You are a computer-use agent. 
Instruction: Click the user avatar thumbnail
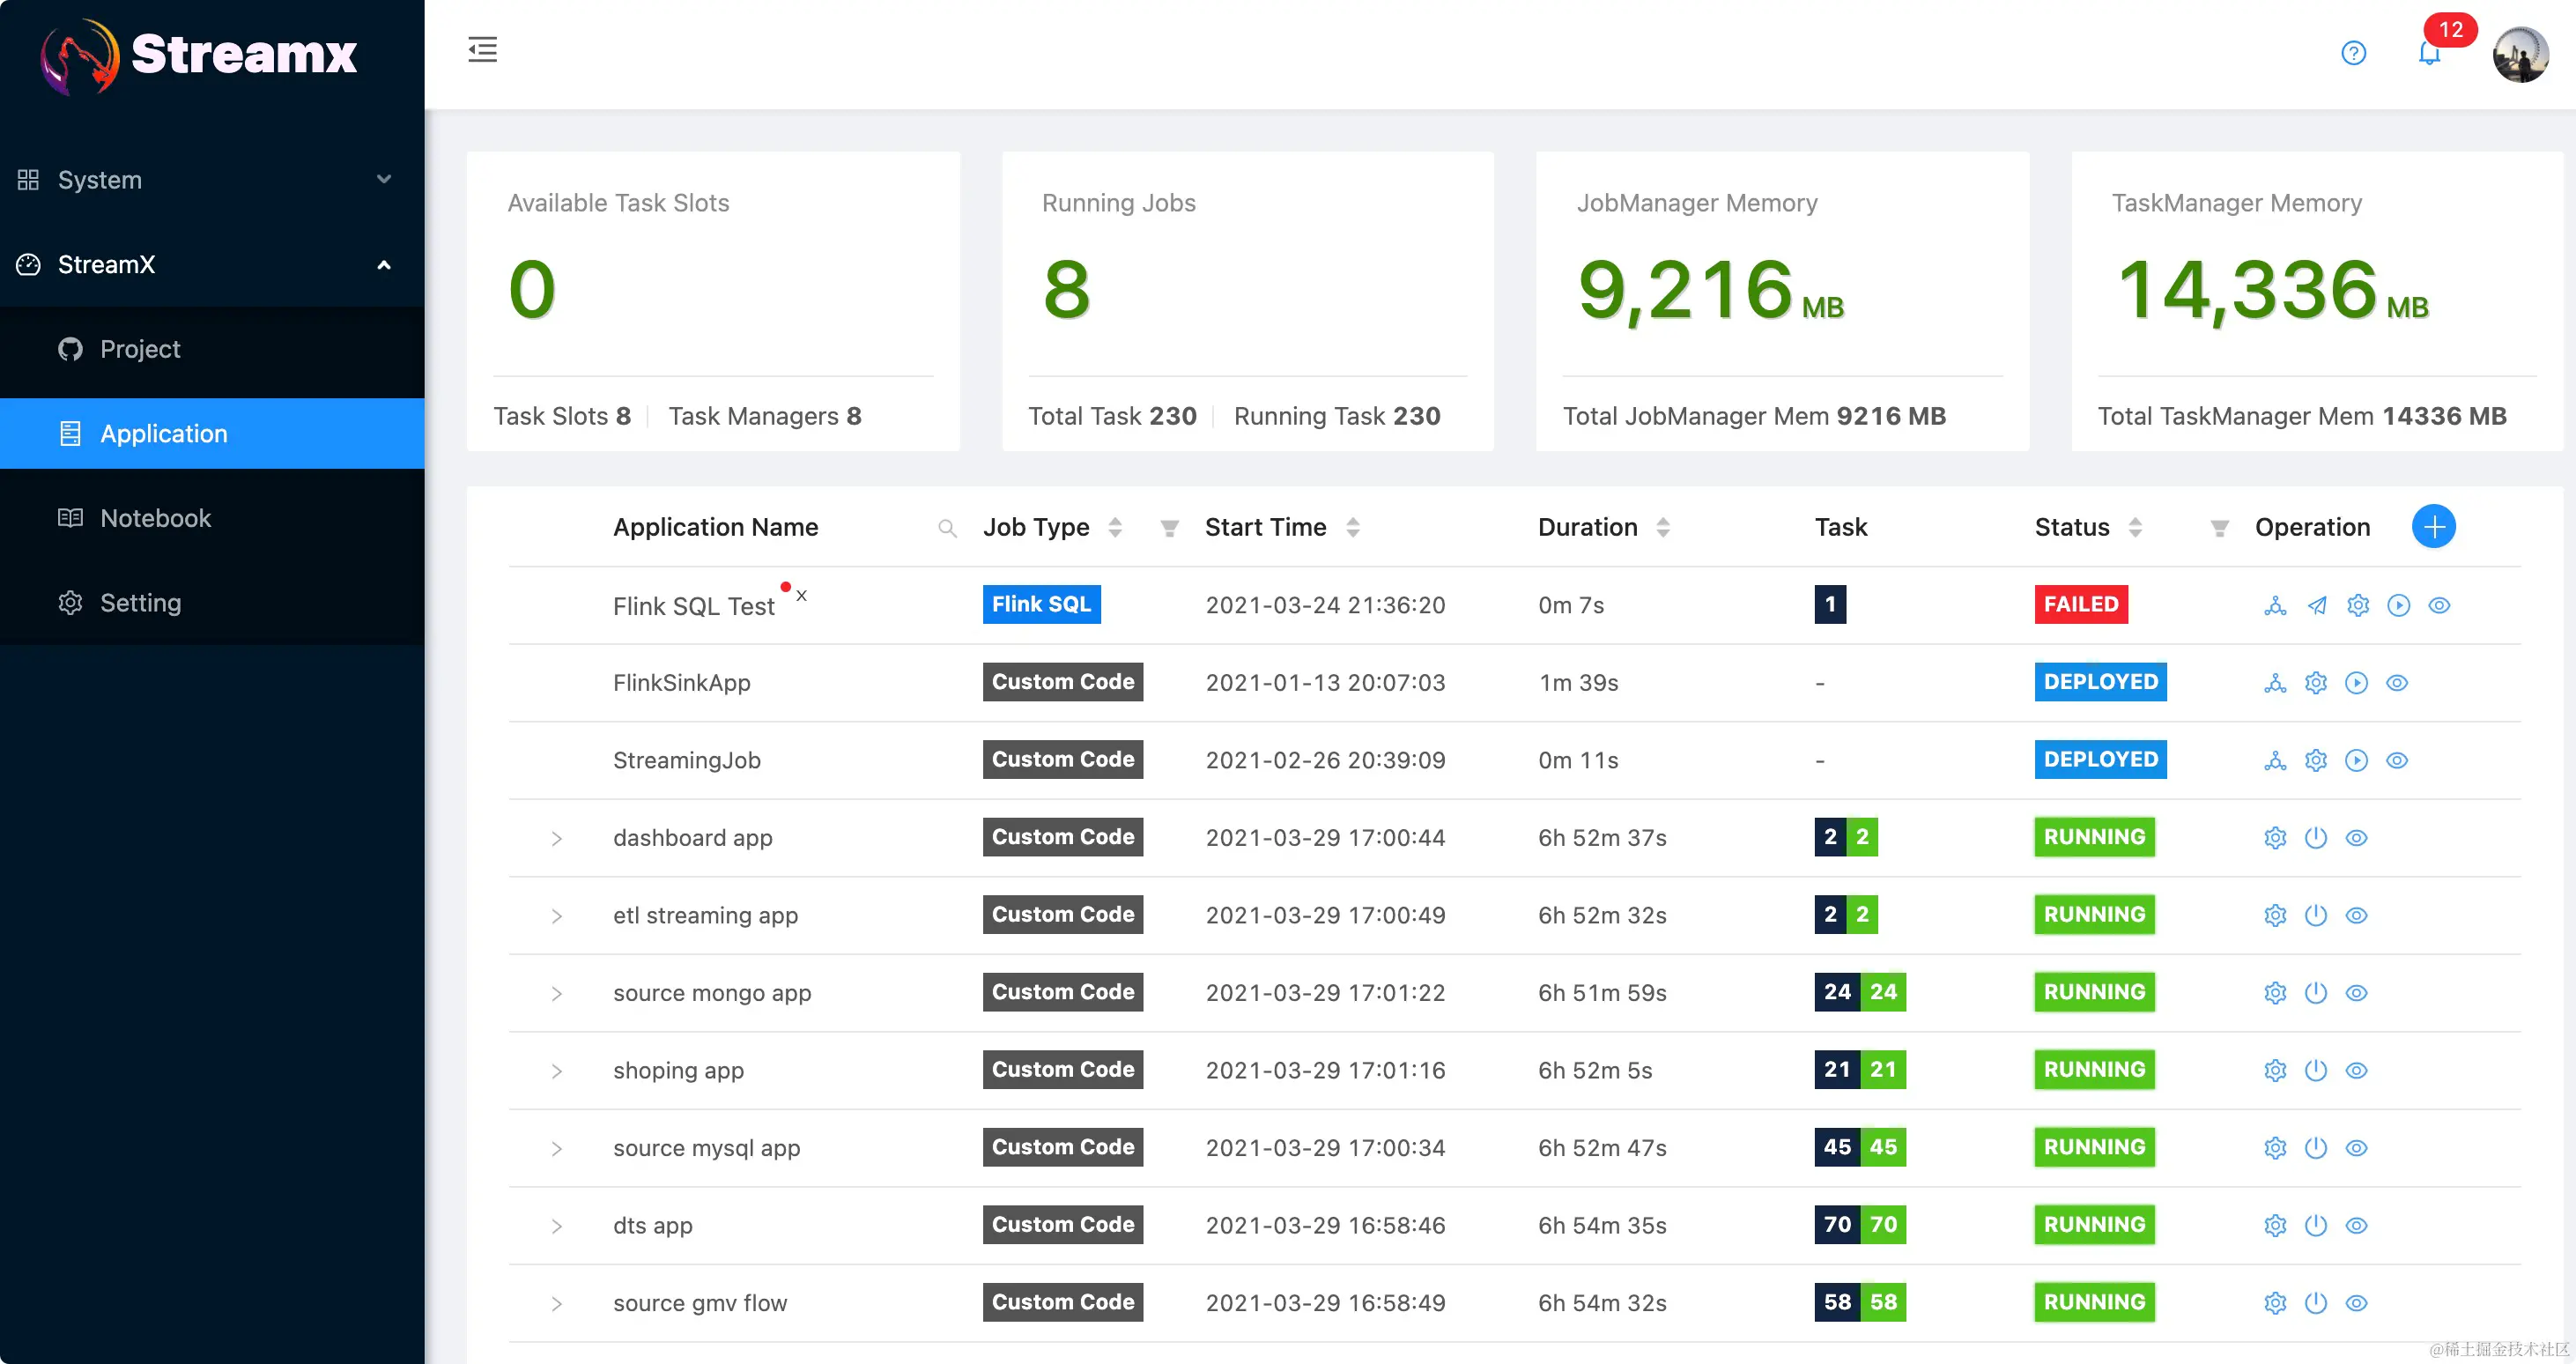(2520, 55)
